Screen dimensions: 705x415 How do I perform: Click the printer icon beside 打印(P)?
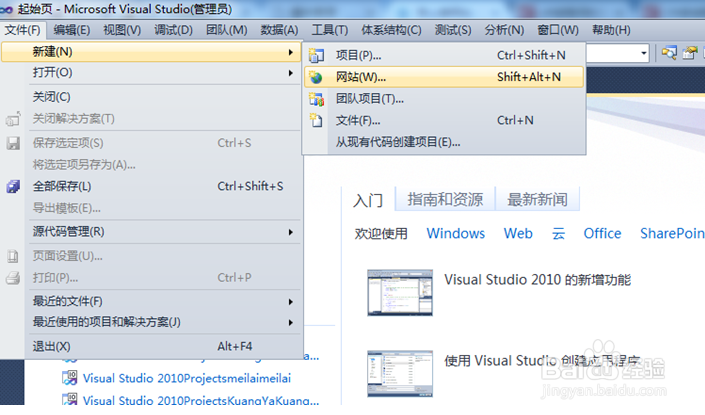[x=13, y=278]
